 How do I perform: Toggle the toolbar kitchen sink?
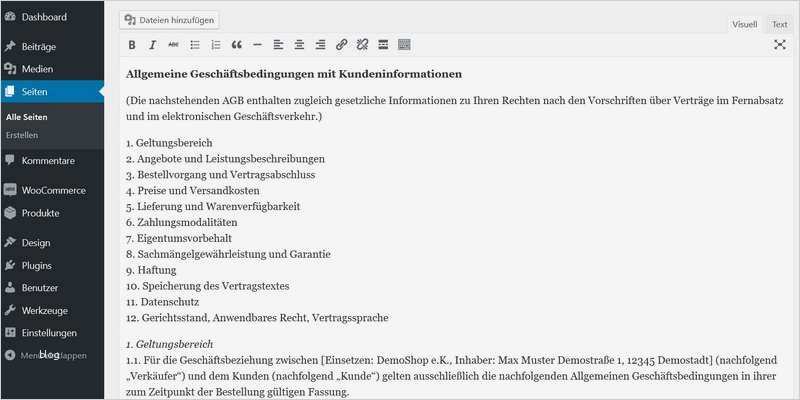tap(404, 45)
